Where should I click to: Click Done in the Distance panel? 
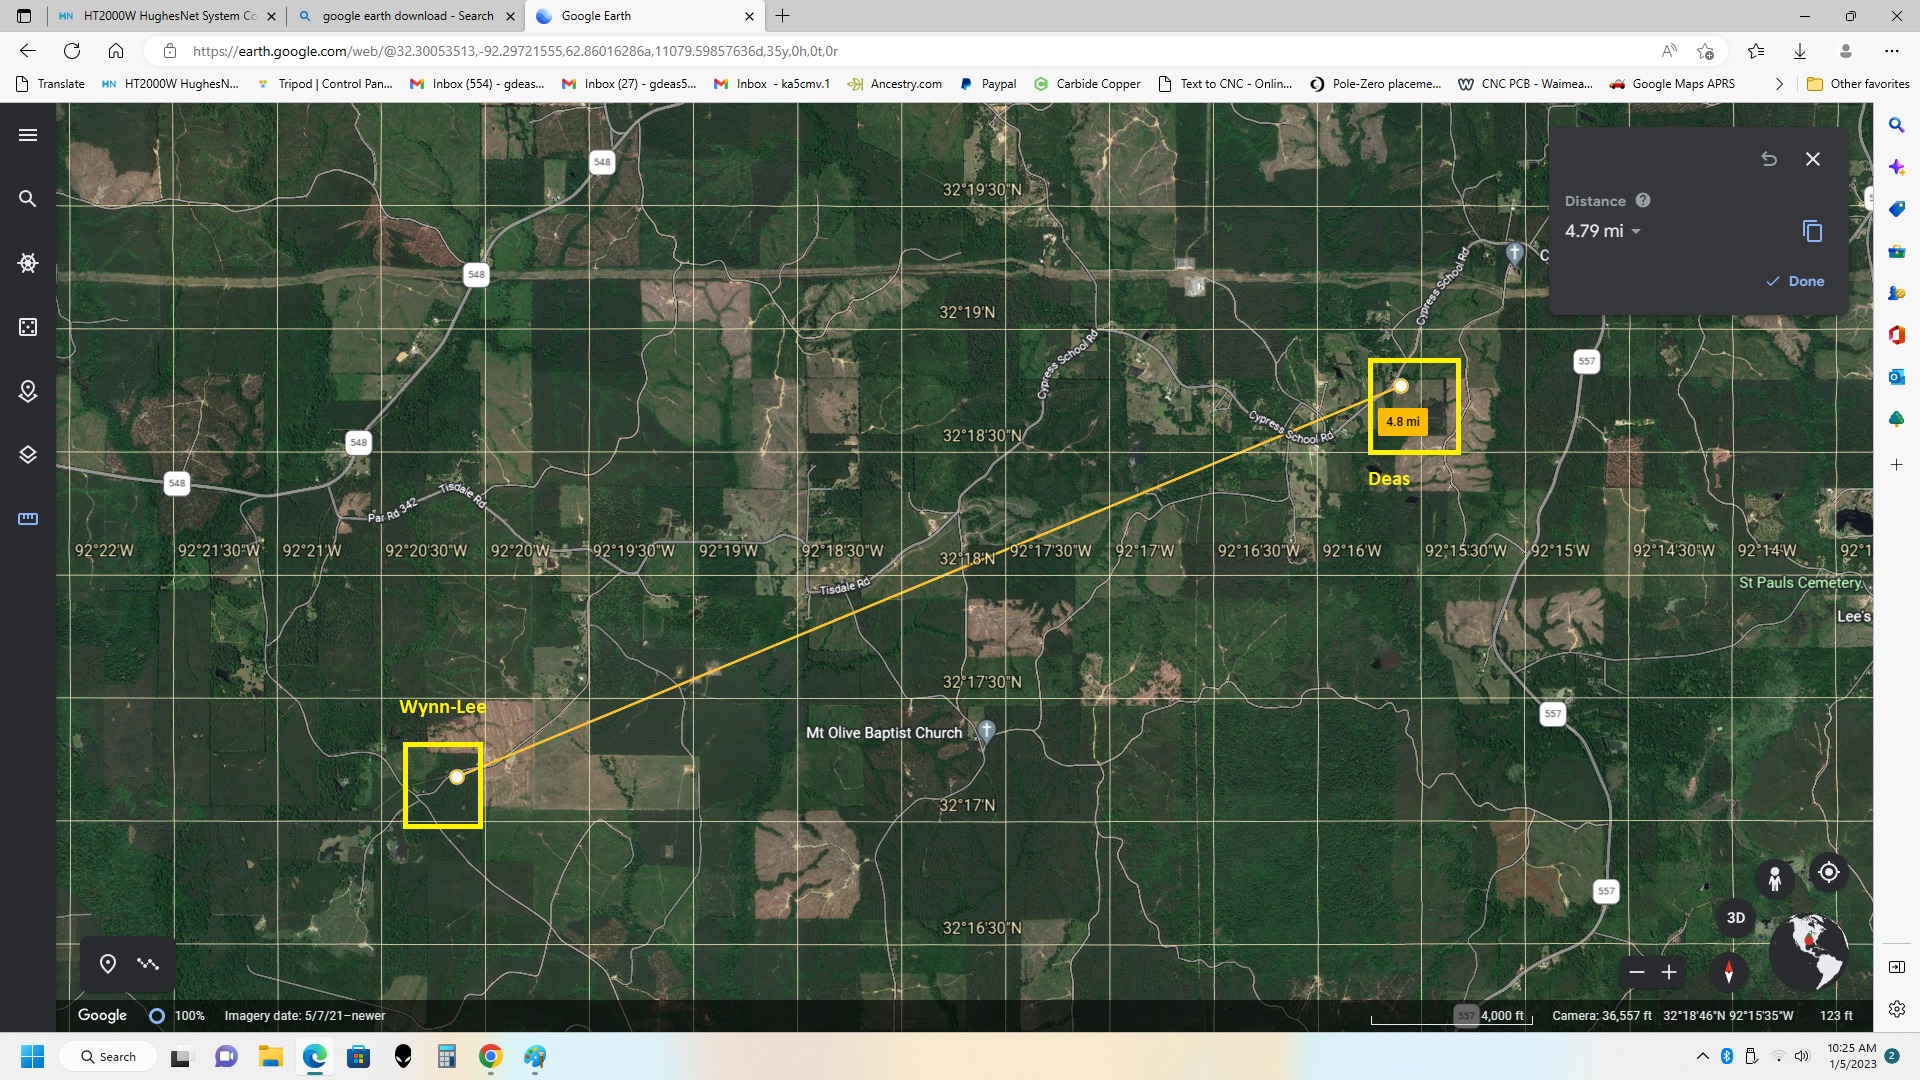[1796, 282]
